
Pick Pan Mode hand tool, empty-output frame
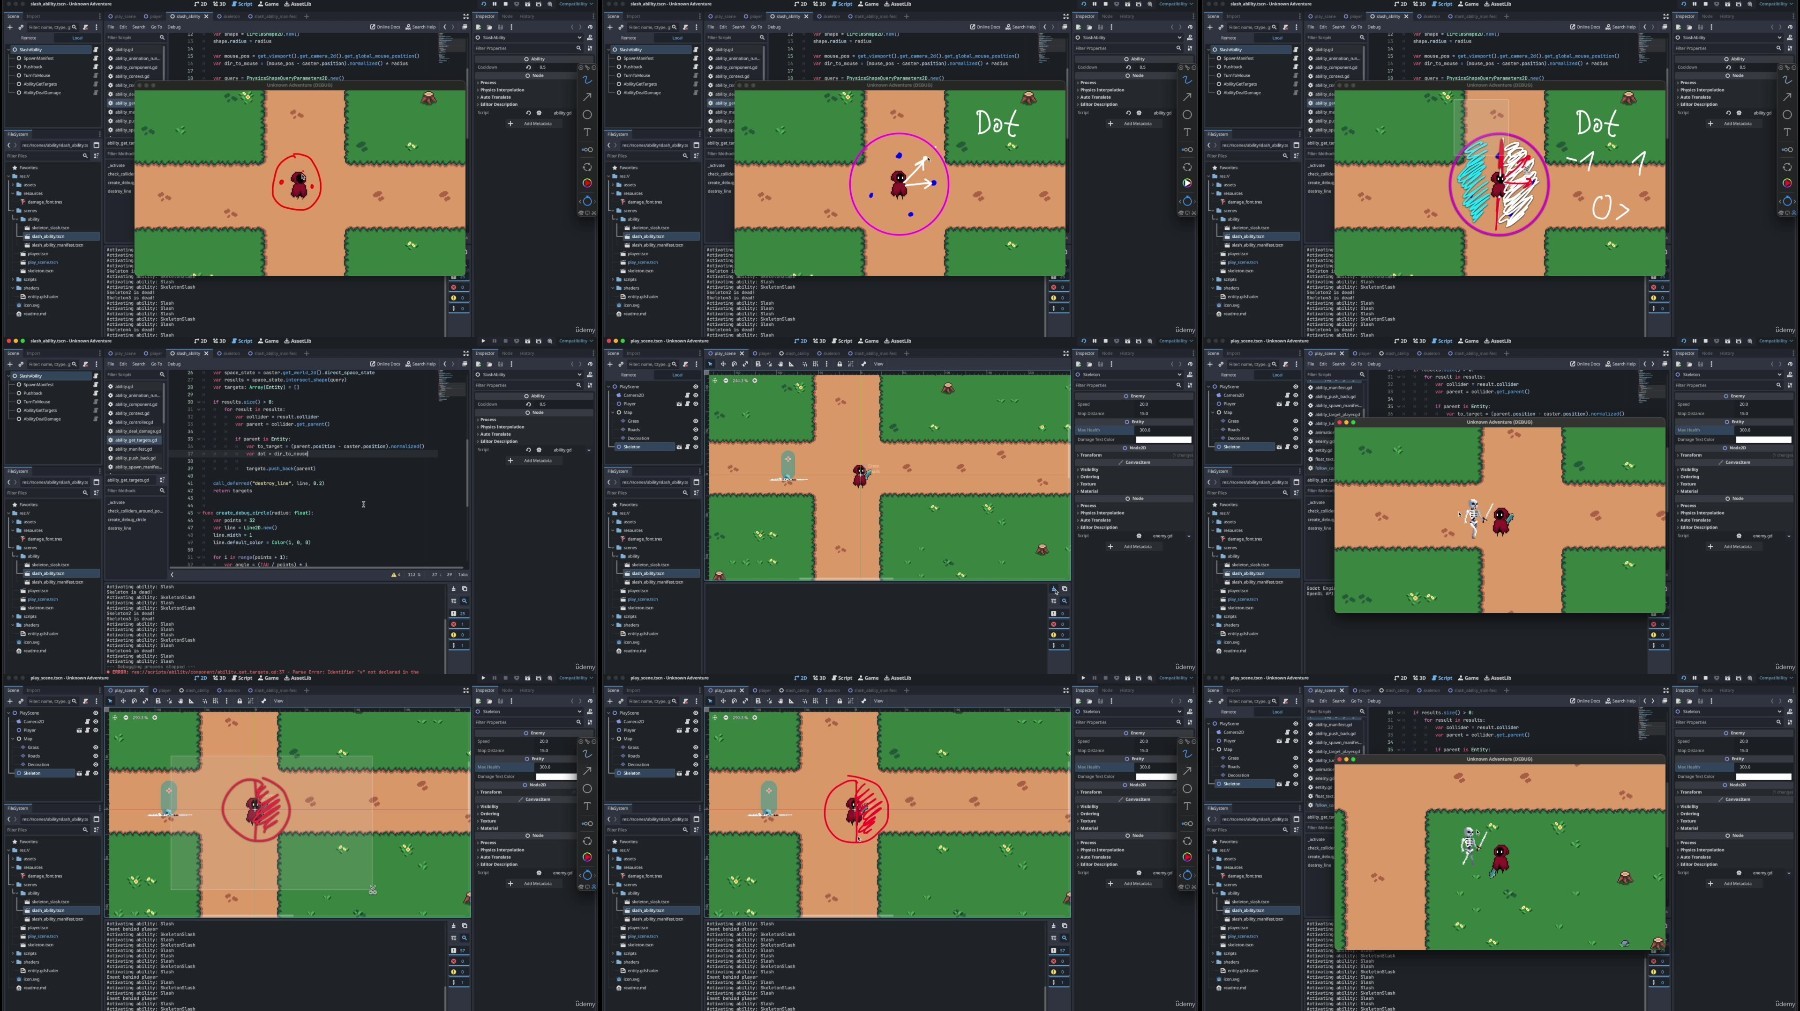(780, 364)
